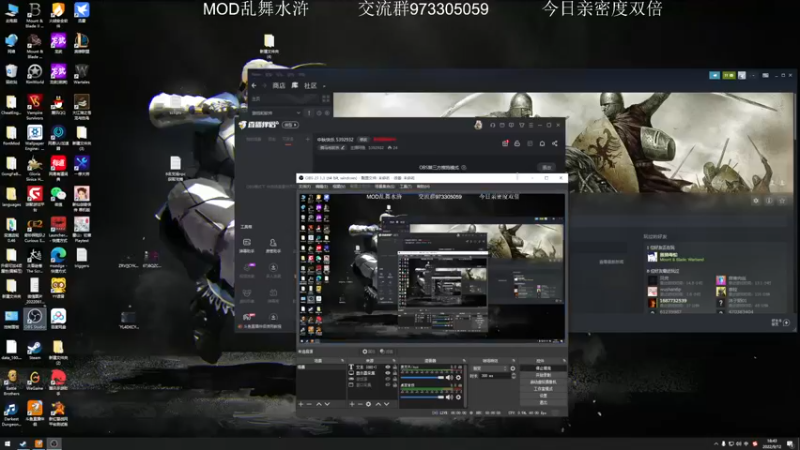Open the Steam desktop shortcut
The height and width of the screenshot is (450, 800).
pos(35,349)
